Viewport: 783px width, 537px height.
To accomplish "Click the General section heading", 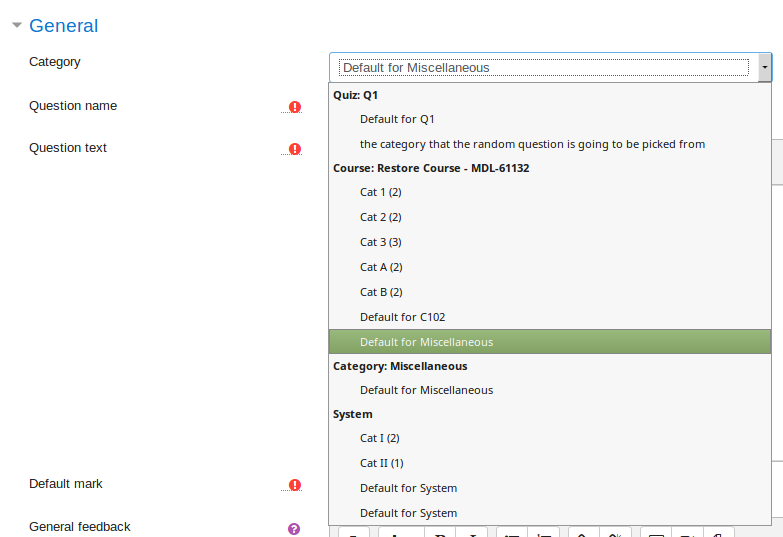I will point(63,25).
